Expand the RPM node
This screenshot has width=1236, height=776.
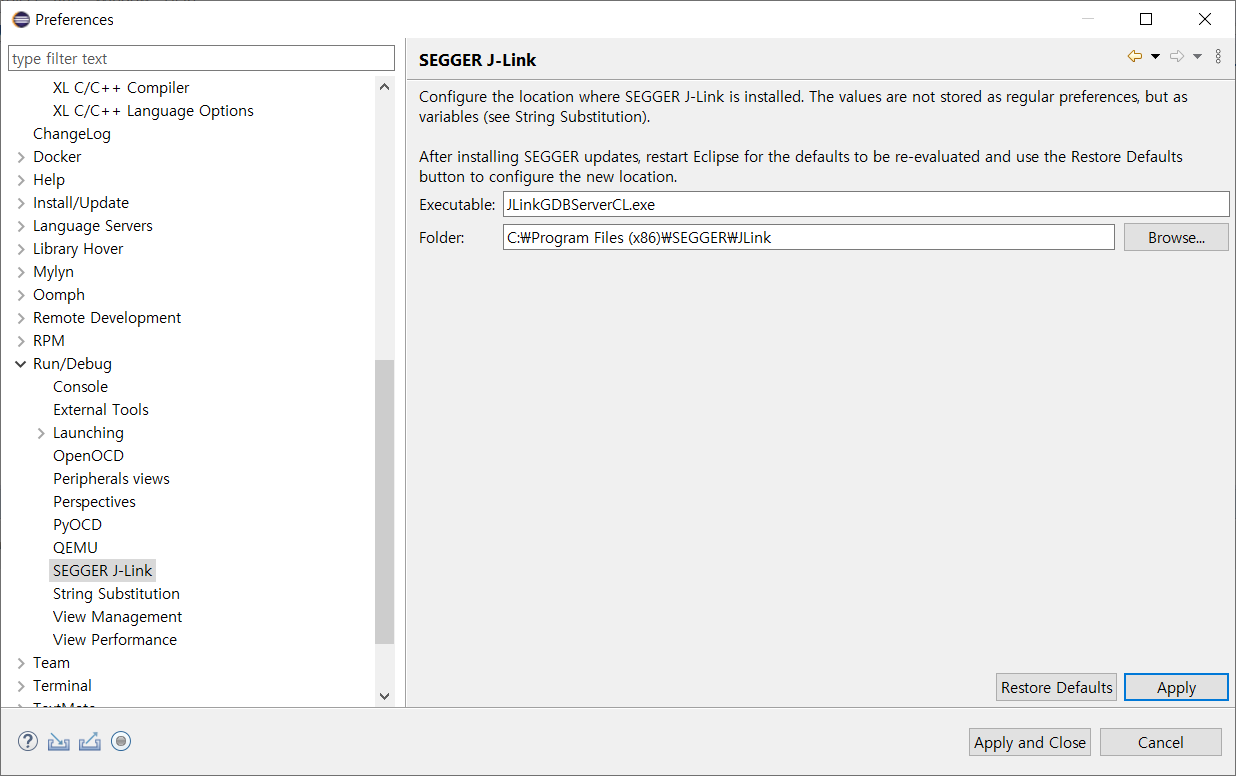coord(21,341)
